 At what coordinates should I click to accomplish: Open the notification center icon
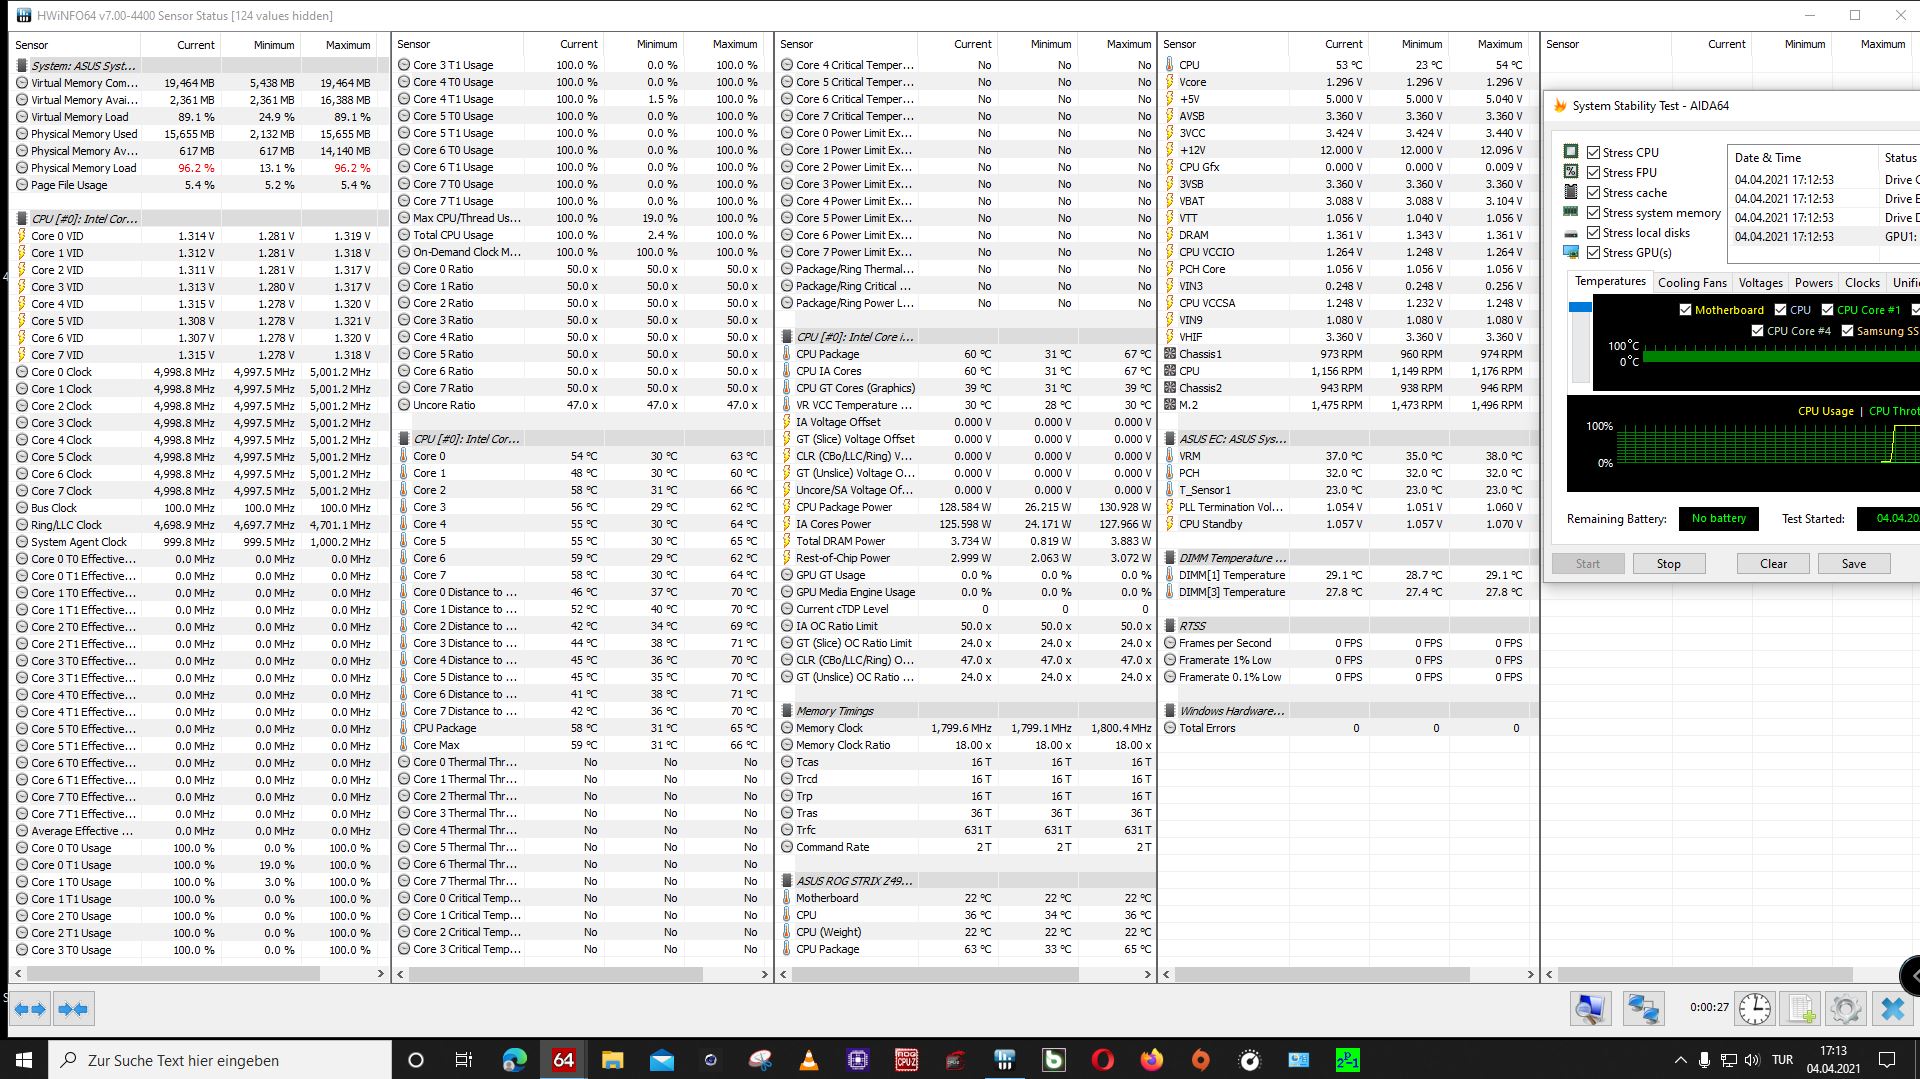point(1887,1060)
